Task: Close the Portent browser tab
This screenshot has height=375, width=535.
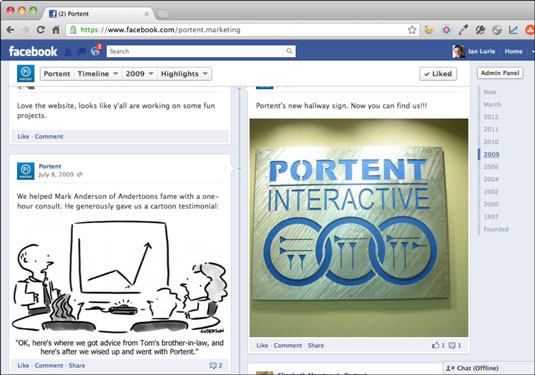Action: (x=146, y=14)
